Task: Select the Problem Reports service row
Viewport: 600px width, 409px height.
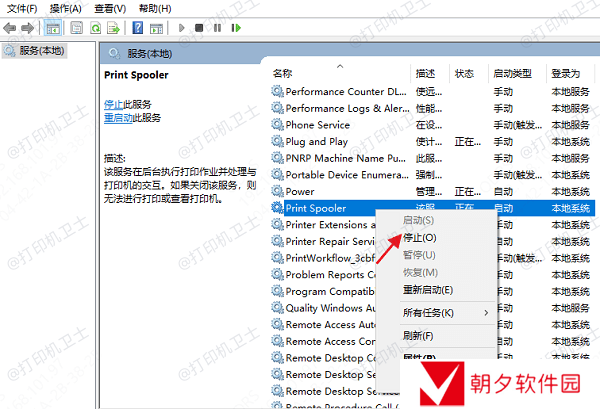Action: (323, 275)
